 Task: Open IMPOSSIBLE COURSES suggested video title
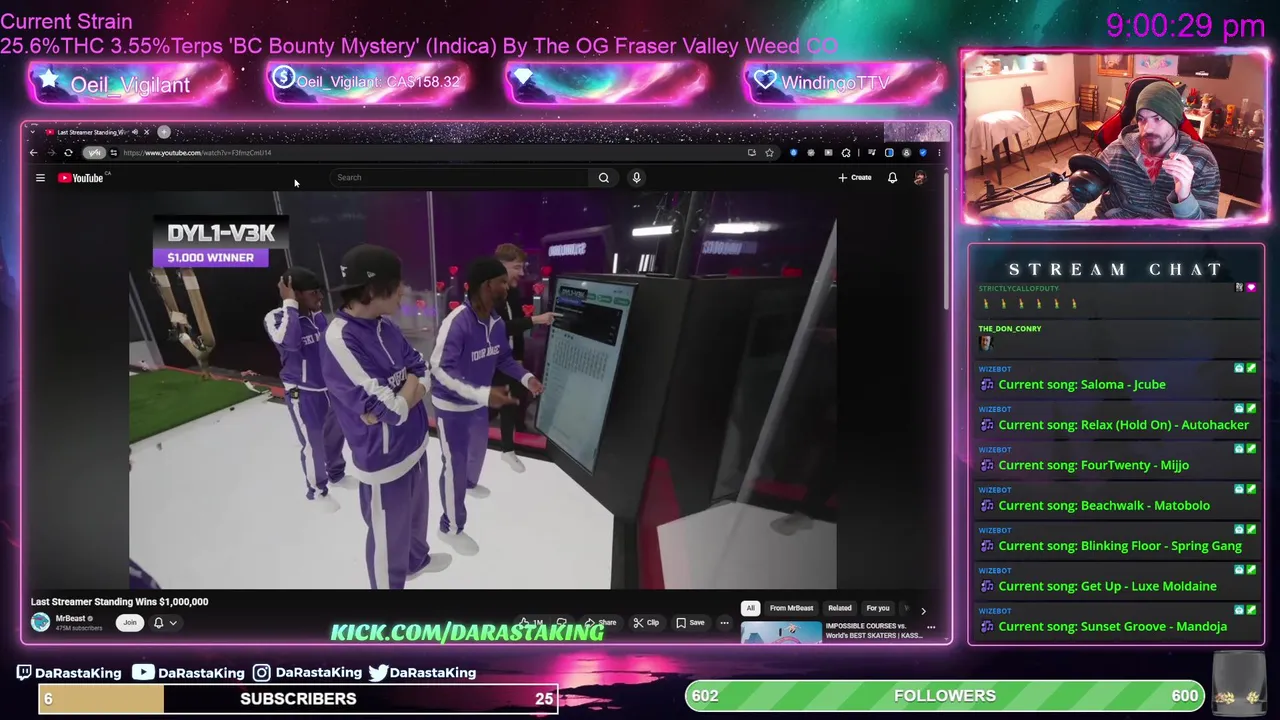[873, 631]
